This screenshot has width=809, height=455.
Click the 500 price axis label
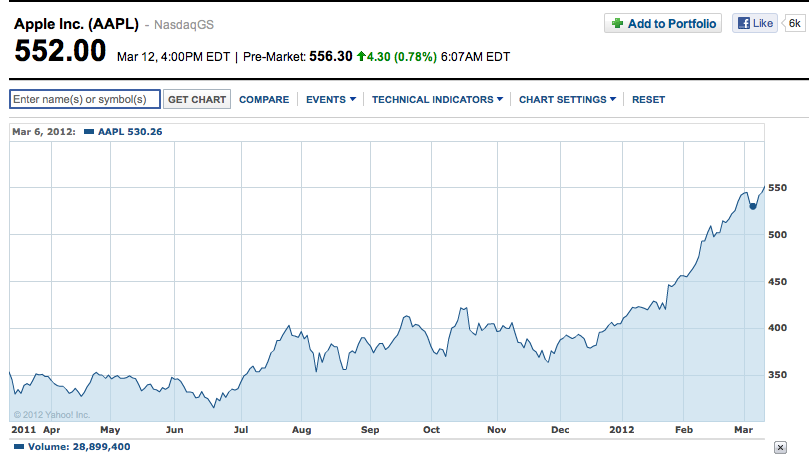pyautogui.click(x=778, y=235)
